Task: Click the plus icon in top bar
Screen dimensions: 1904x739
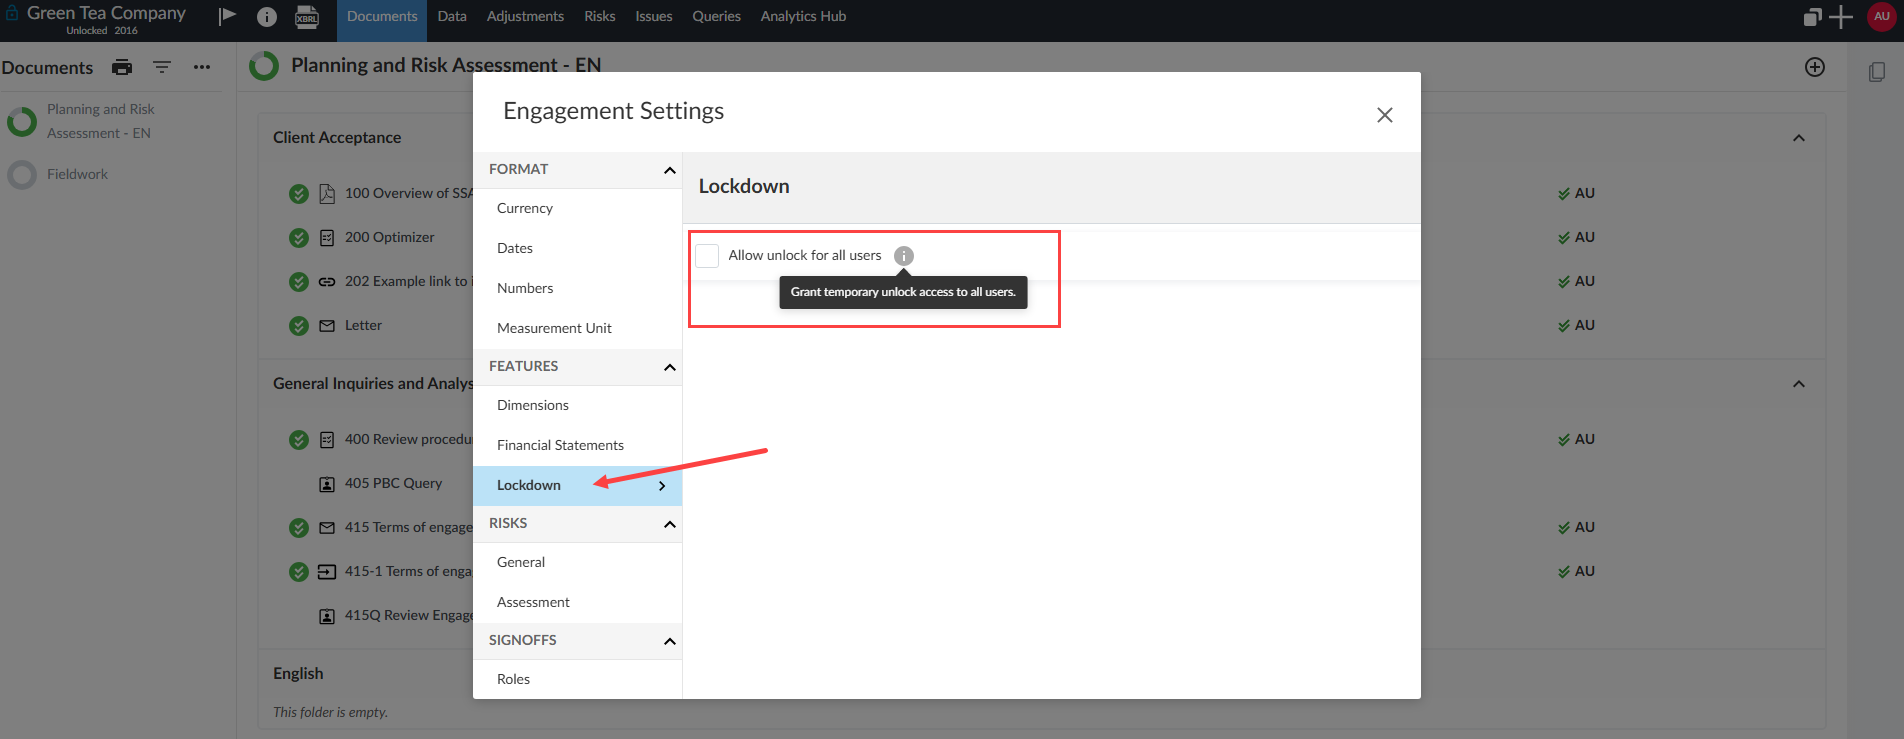Action: point(1841,17)
